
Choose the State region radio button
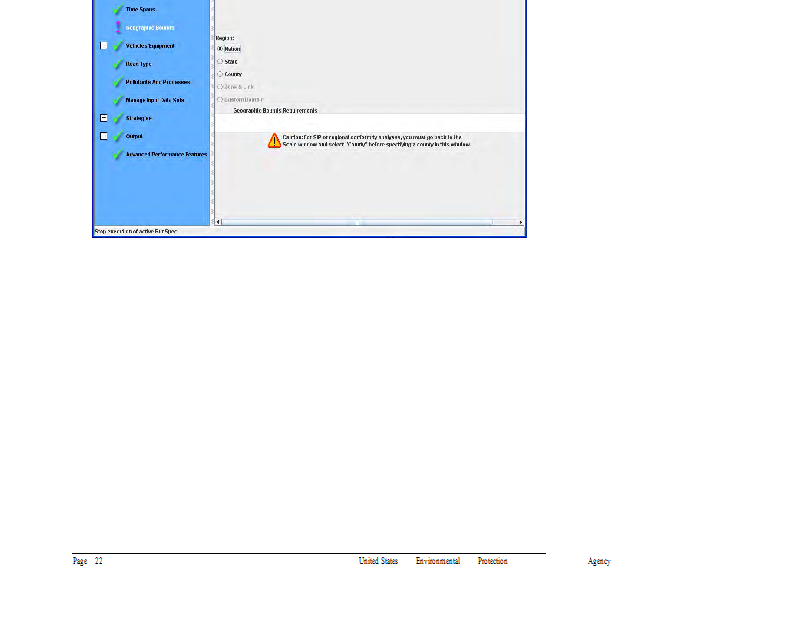click(220, 61)
